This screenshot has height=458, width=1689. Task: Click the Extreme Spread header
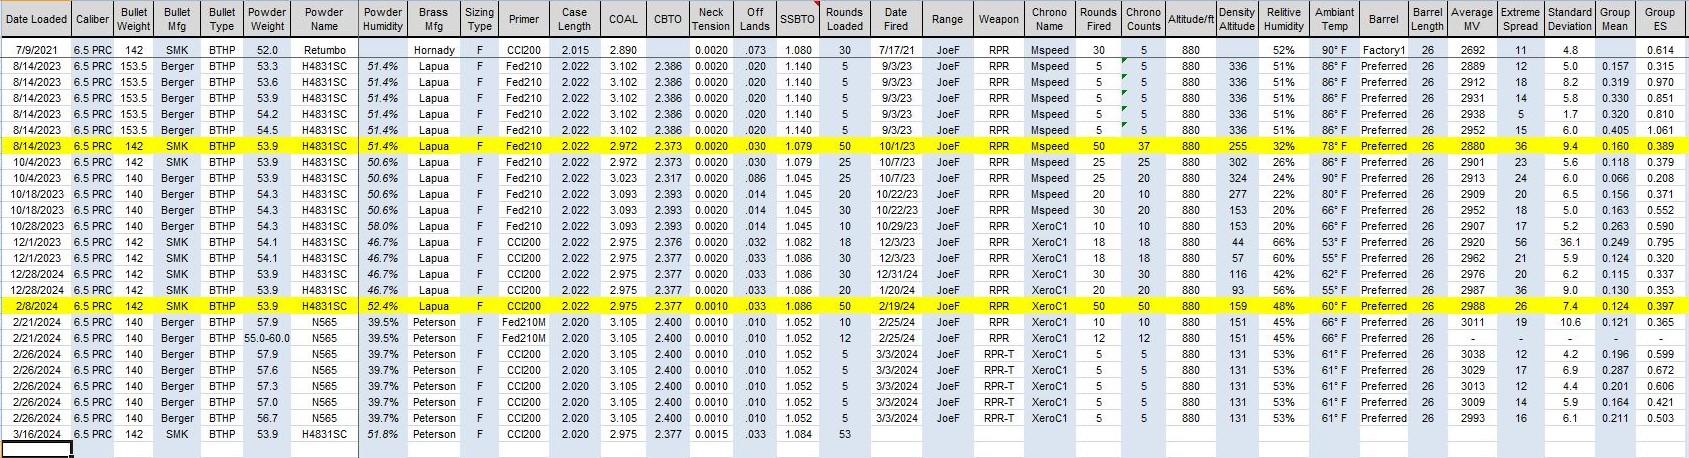point(1521,19)
